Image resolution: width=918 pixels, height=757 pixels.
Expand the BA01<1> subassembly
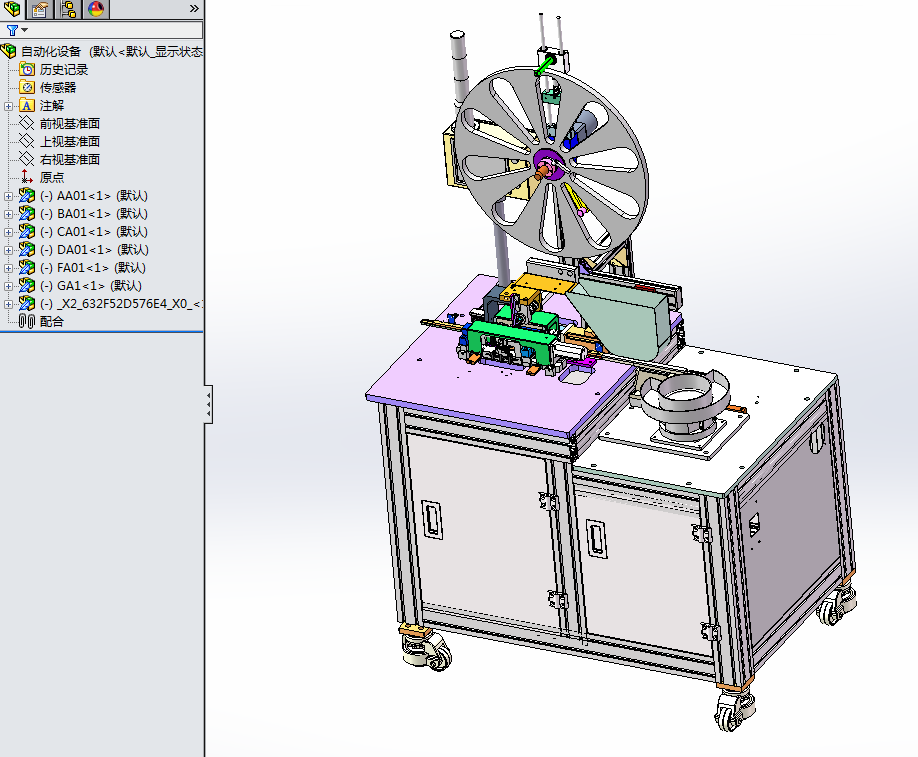8,214
